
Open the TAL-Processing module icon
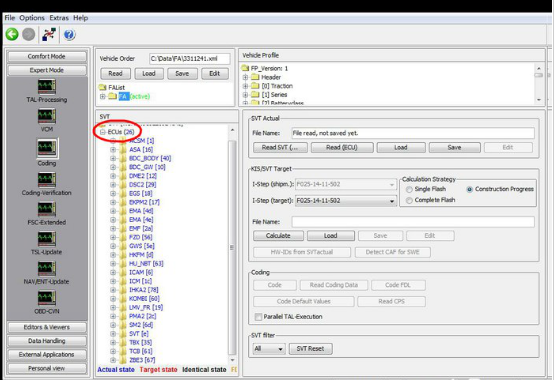[47, 87]
